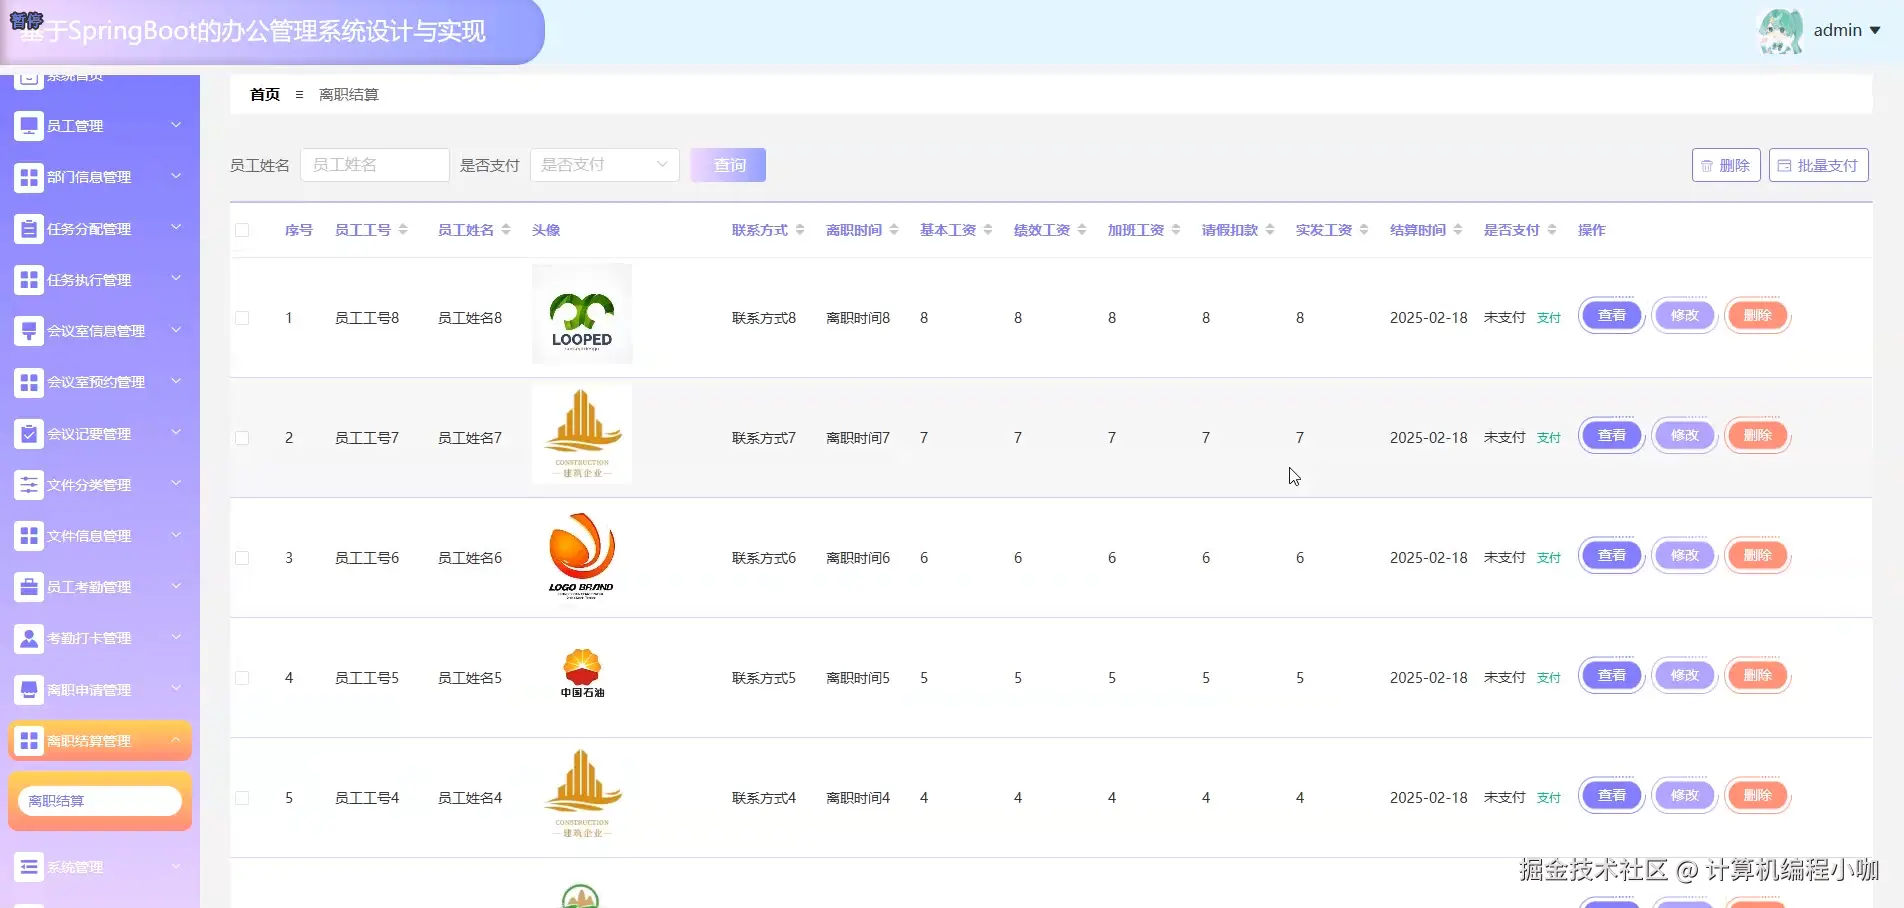Click the 会议记要管理 checklist icon

pos(29,434)
